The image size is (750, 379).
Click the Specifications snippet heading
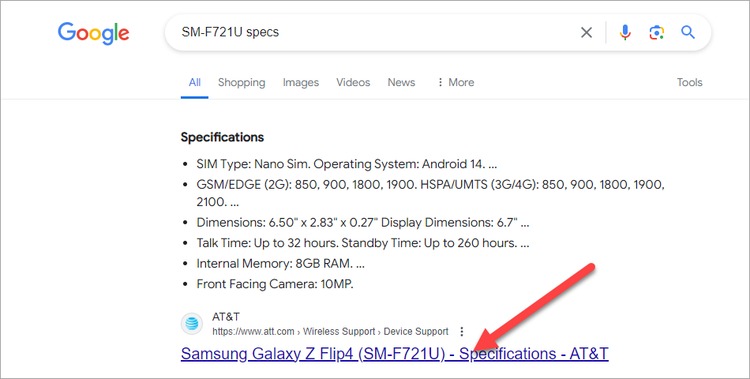(x=222, y=137)
